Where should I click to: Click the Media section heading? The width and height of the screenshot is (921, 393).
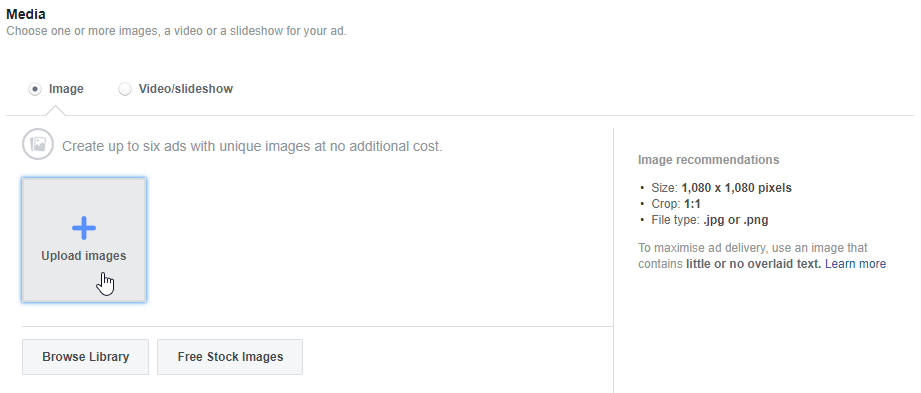click(26, 14)
